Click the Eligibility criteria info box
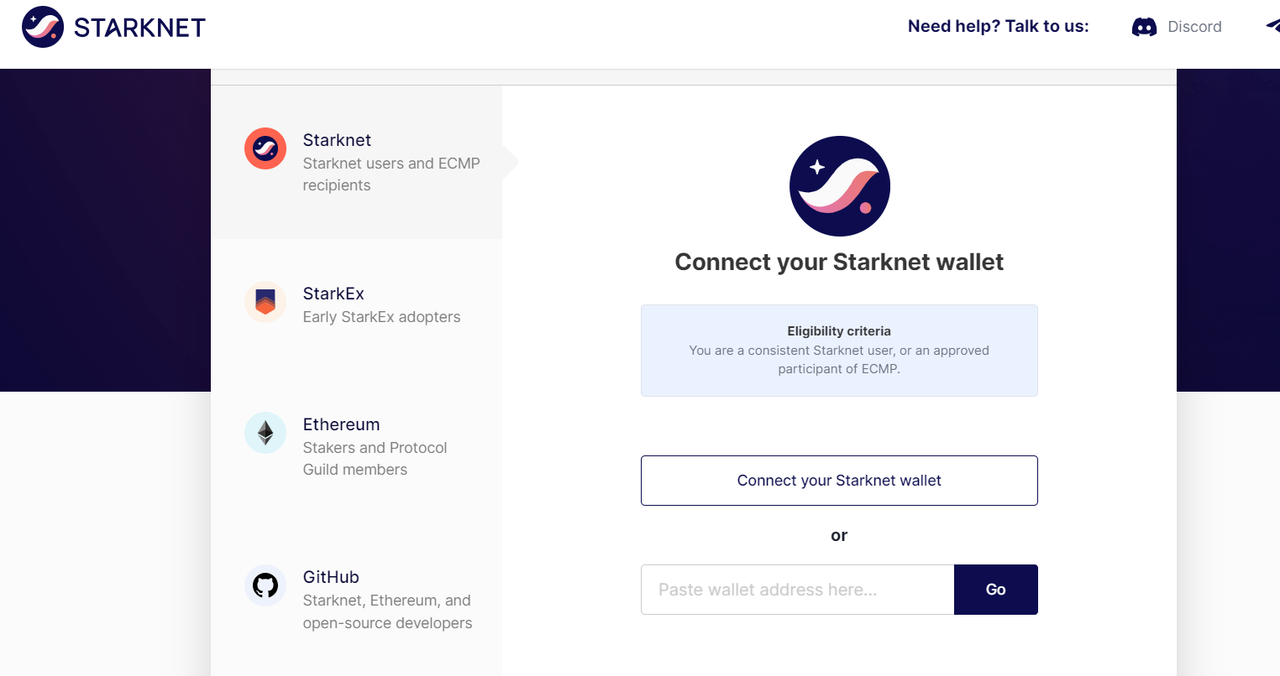Viewport: 1280px width, 676px height. coord(839,350)
